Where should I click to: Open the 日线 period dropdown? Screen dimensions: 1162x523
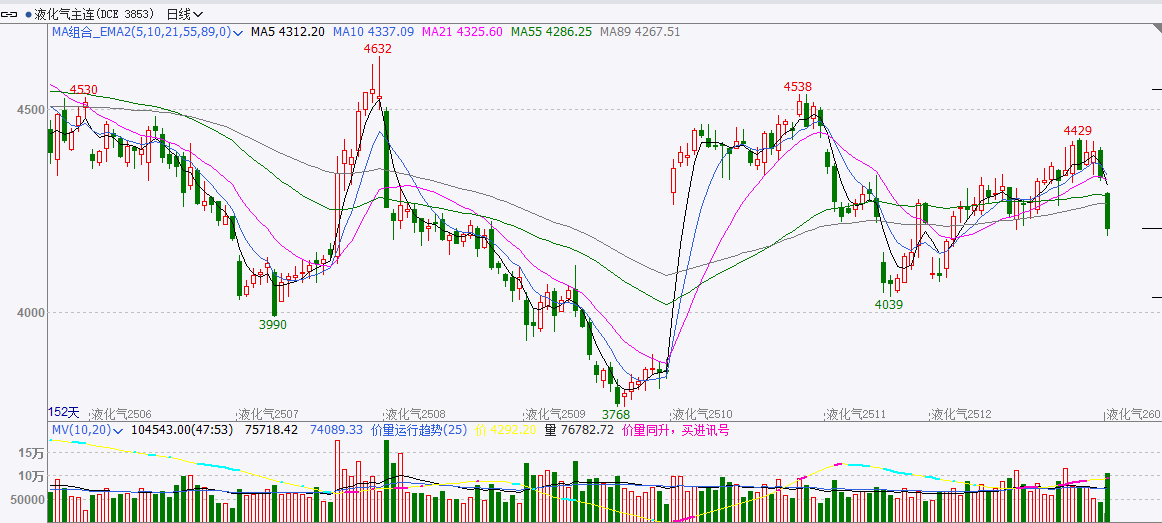pyautogui.click(x=184, y=15)
